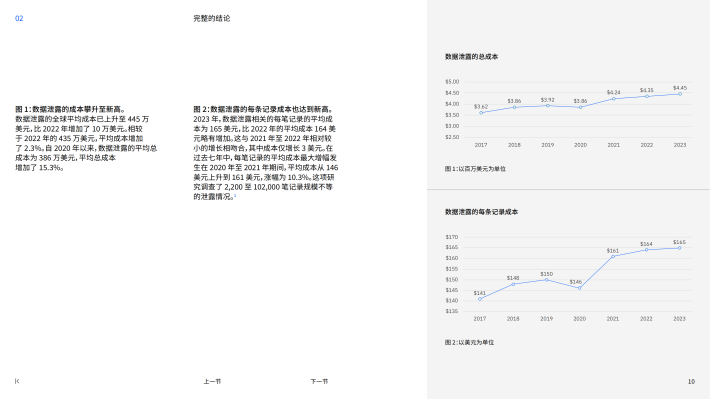Screen dimensions: 710x399
Task: Click the $5.00 axis label in top chart
Action: [x=452, y=82]
